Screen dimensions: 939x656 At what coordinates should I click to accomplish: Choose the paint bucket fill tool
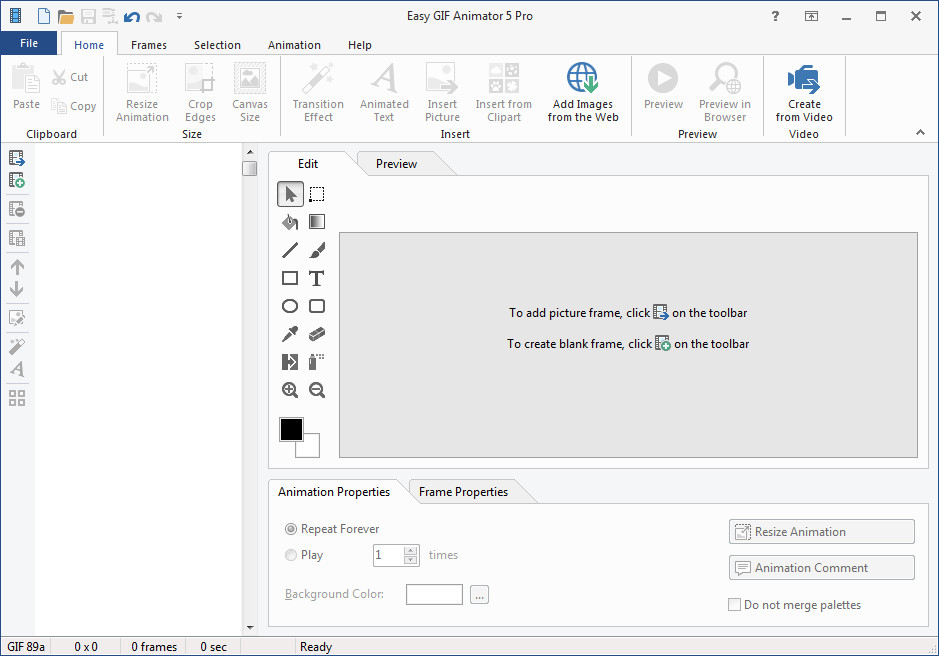(x=290, y=222)
